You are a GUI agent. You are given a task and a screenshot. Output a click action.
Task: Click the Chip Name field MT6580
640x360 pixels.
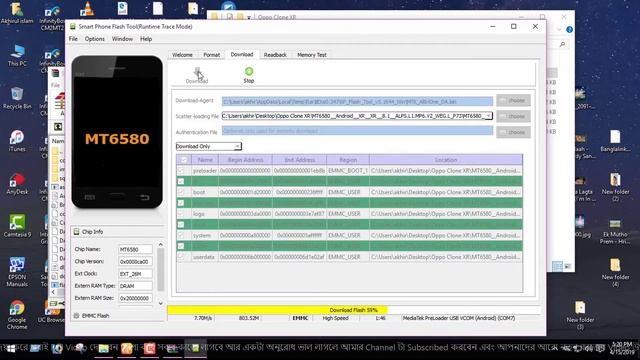point(135,249)
